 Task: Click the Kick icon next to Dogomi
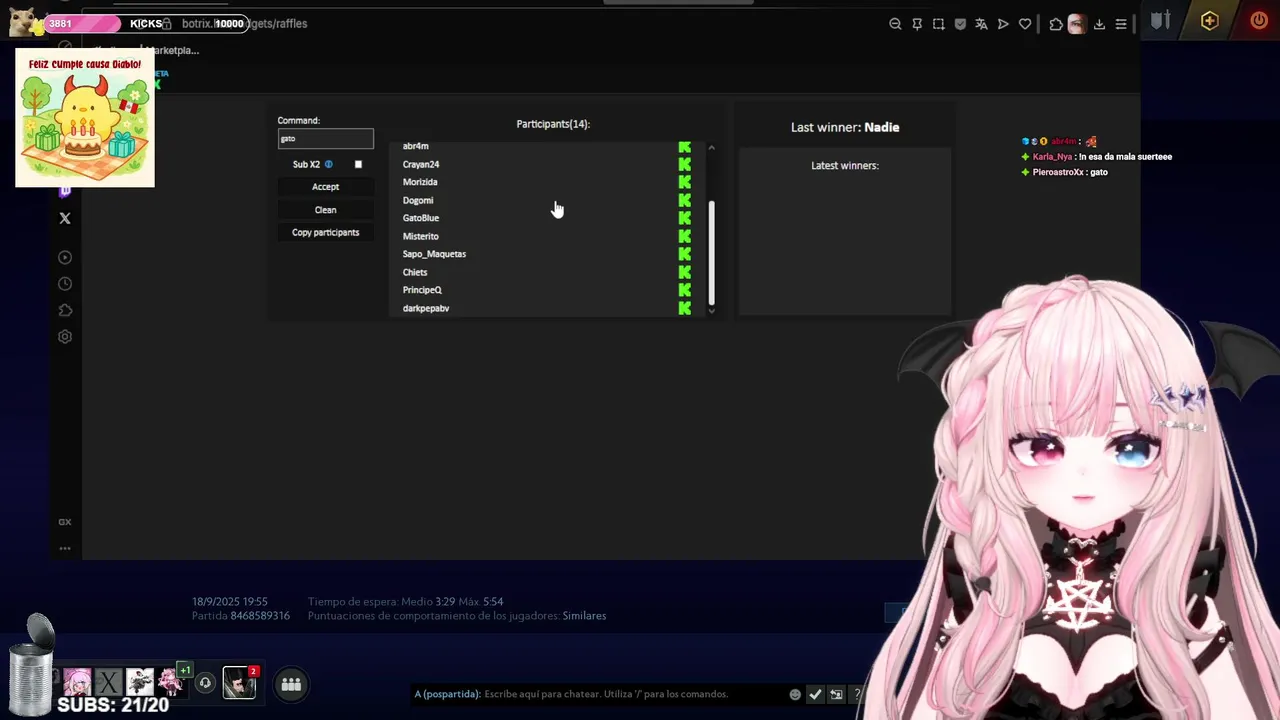tap(685, 200)
